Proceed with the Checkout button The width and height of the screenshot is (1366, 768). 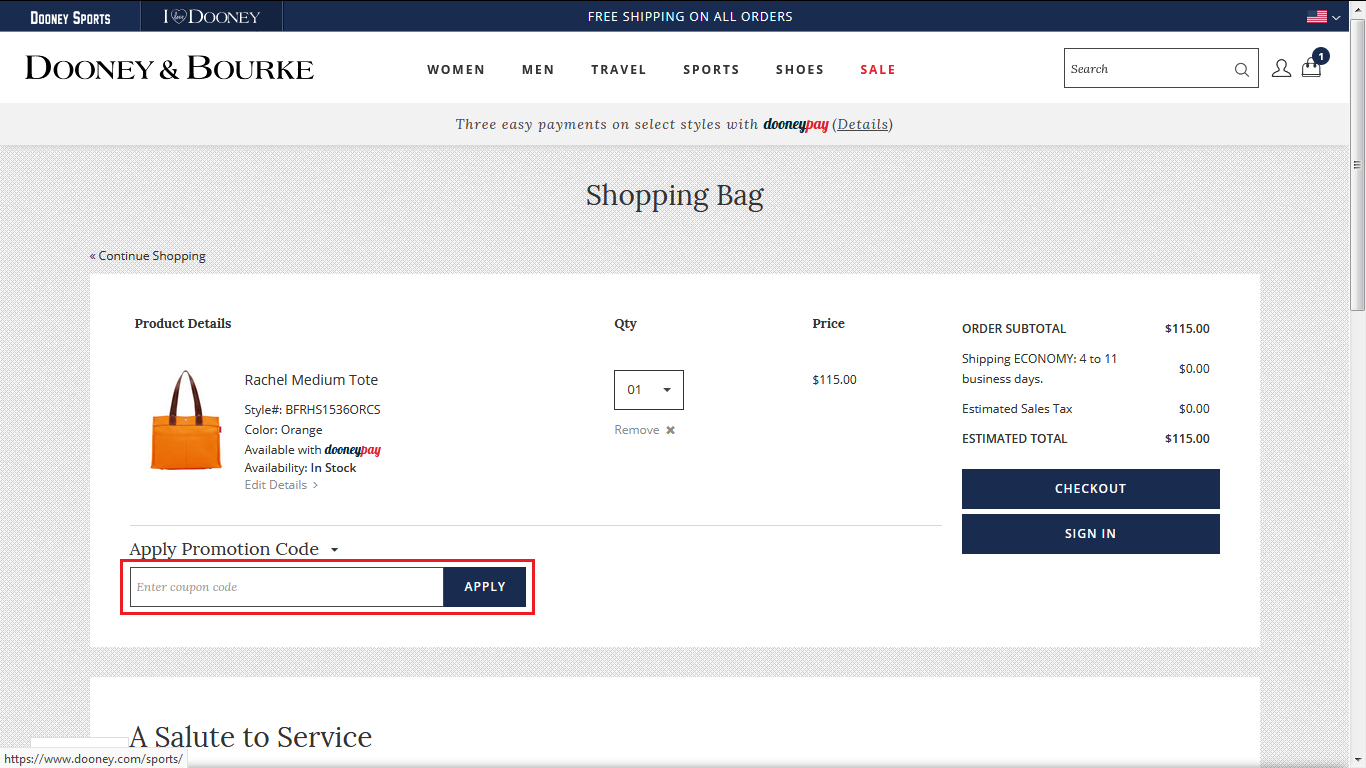tap(1091, 489)
